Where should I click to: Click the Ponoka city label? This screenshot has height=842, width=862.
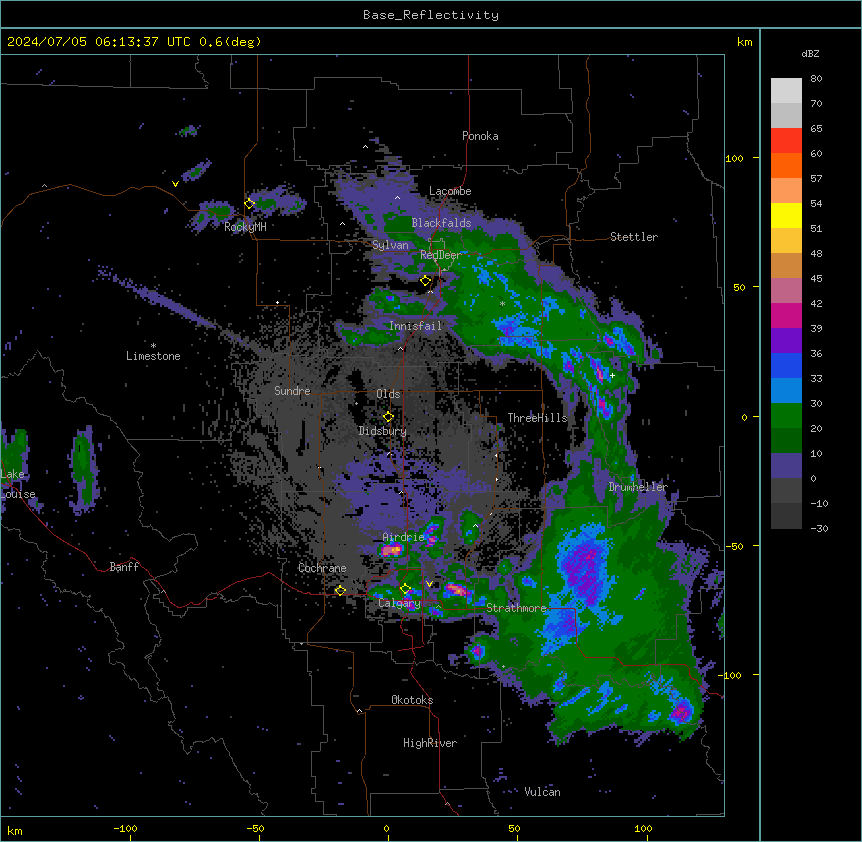[480, 136]
